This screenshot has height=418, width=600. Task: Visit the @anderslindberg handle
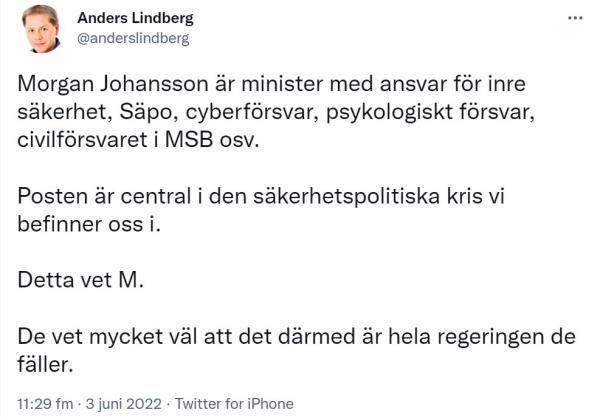(133, 39)
